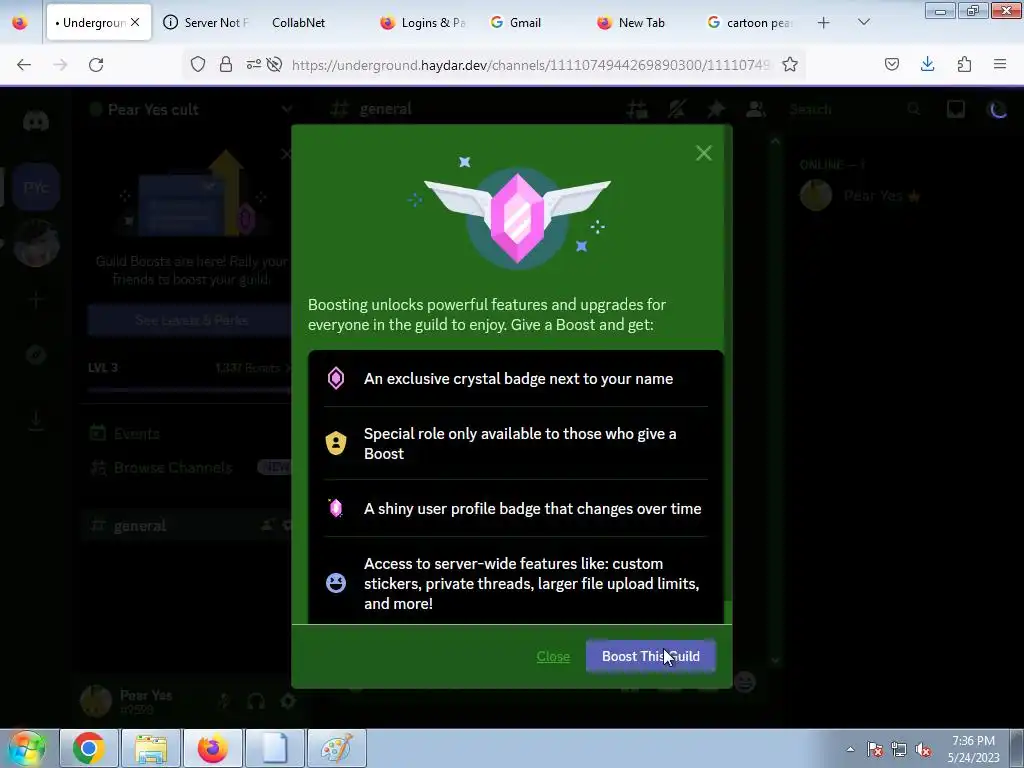Click the Pear Yes member in the online list

[872, 196]
